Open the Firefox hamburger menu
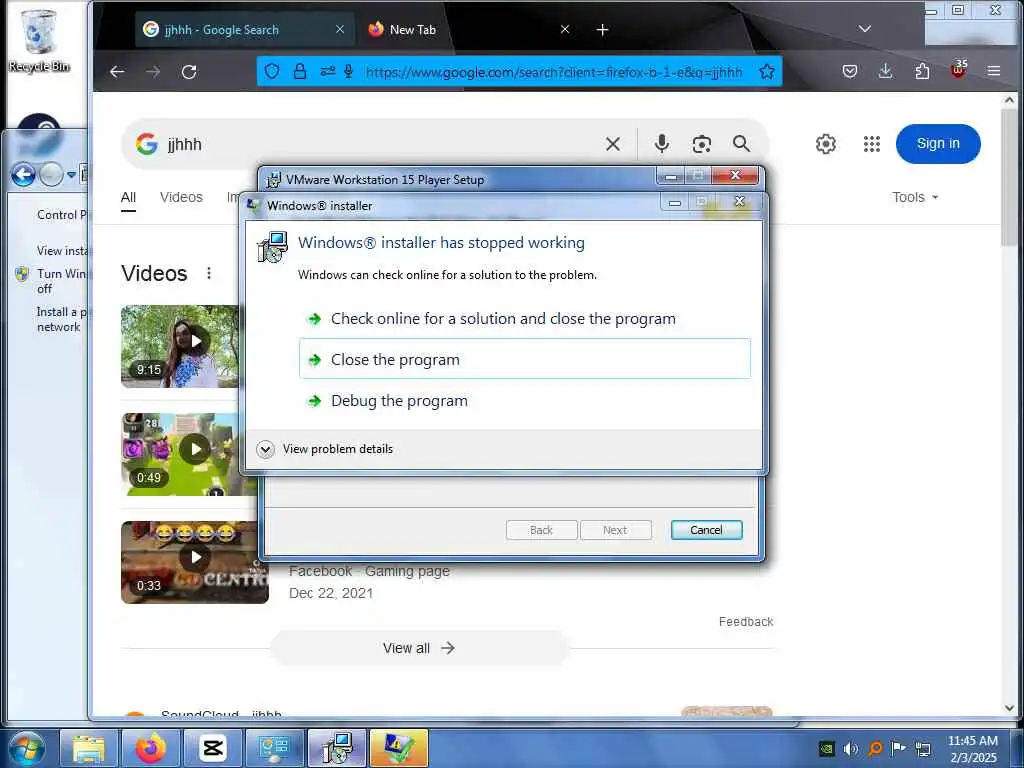 point(994,71)
